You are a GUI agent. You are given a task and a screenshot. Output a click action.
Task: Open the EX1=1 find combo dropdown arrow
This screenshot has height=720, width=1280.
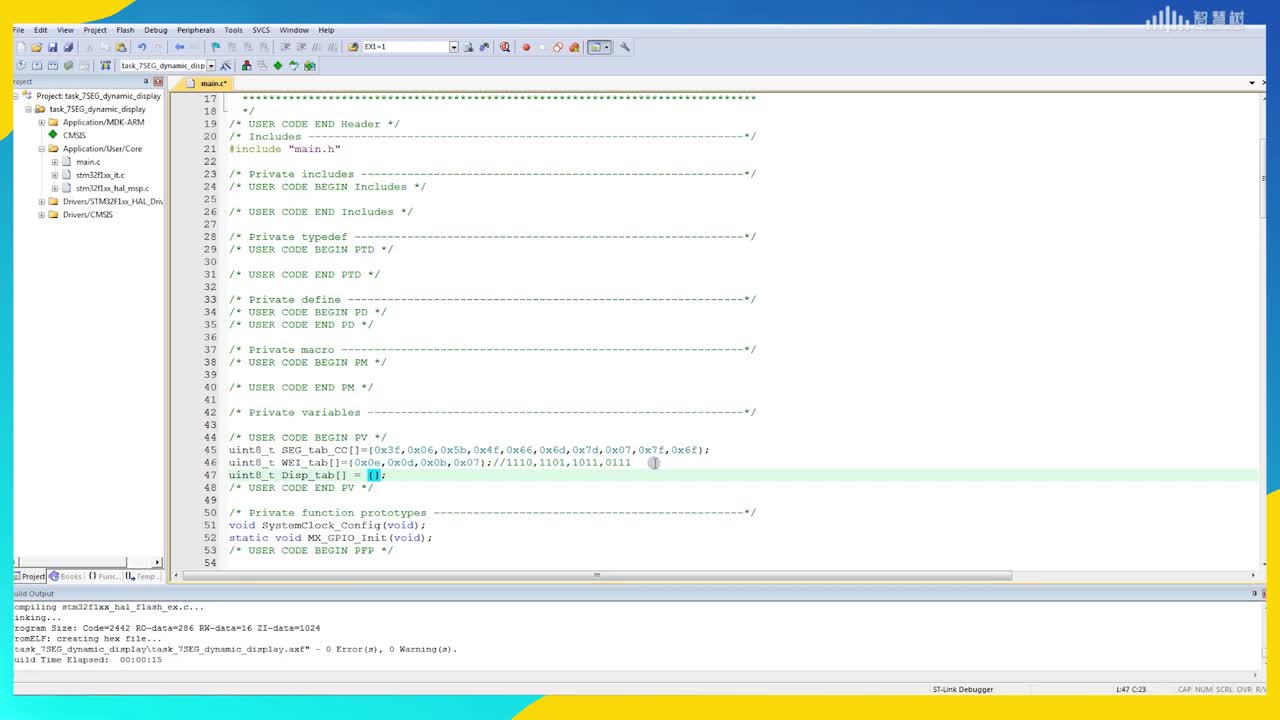(454, 47)
